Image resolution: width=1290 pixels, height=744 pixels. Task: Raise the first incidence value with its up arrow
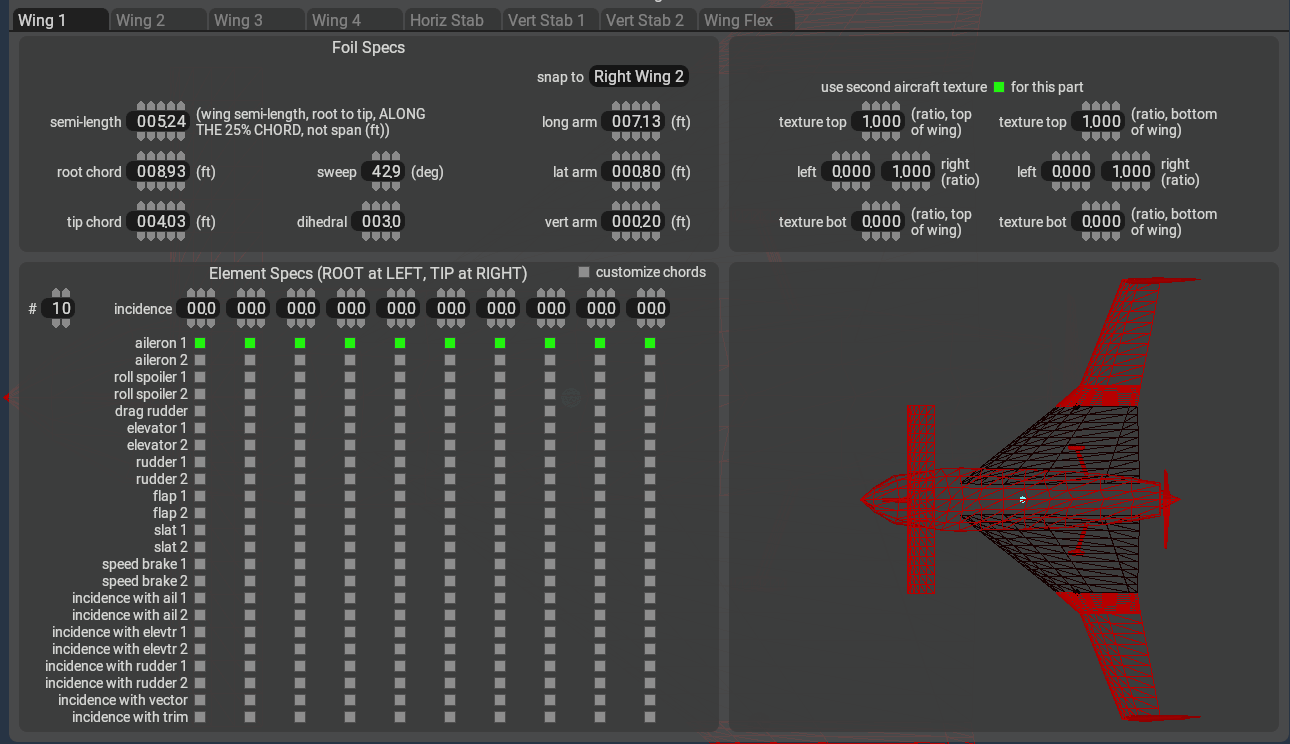point(199,292)
